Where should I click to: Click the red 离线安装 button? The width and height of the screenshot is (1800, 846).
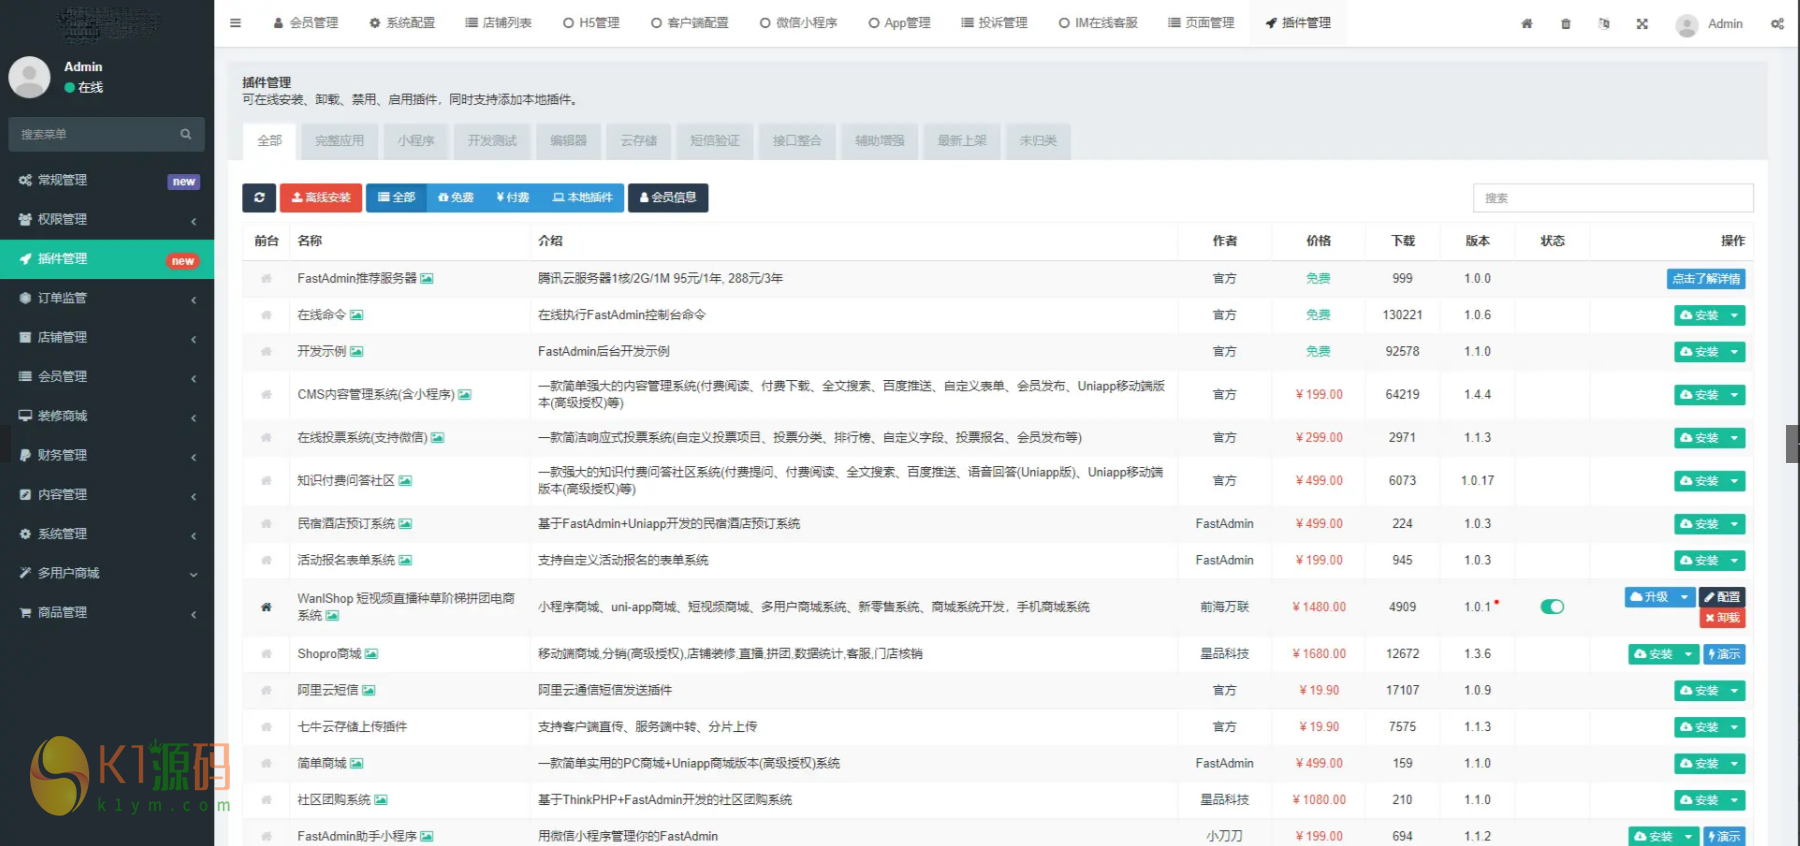point(321,198)
